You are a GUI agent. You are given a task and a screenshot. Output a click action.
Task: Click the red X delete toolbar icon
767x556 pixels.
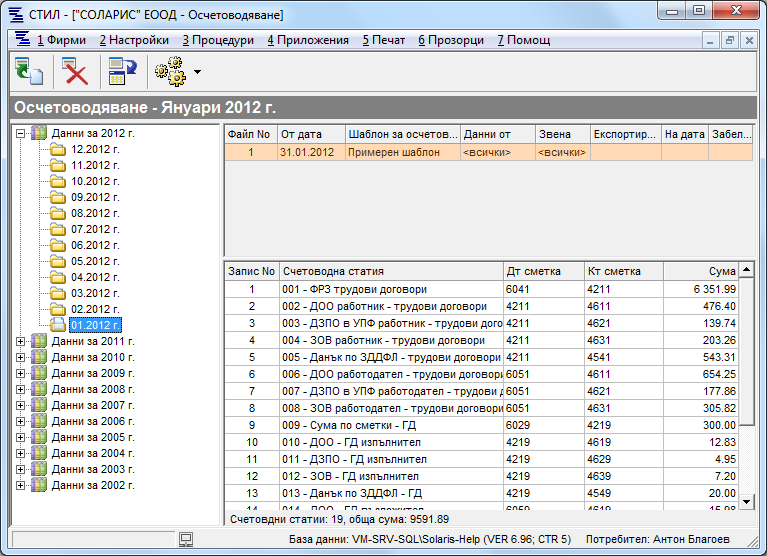pos(75,71)
